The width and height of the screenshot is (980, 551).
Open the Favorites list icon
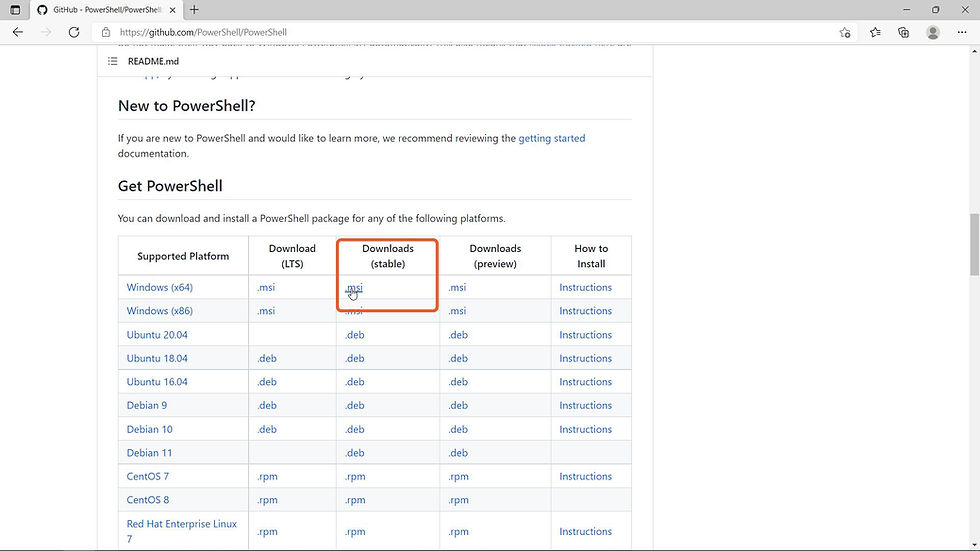tap(875, 32)
